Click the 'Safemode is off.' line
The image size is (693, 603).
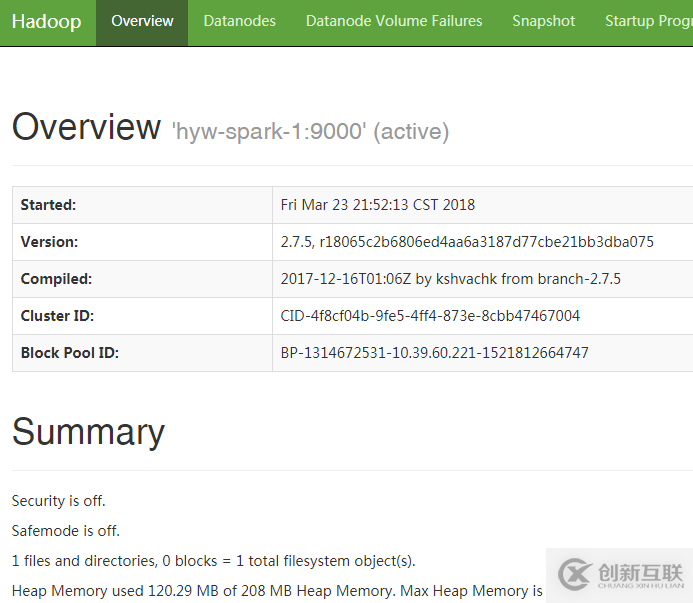pos(66,530)
